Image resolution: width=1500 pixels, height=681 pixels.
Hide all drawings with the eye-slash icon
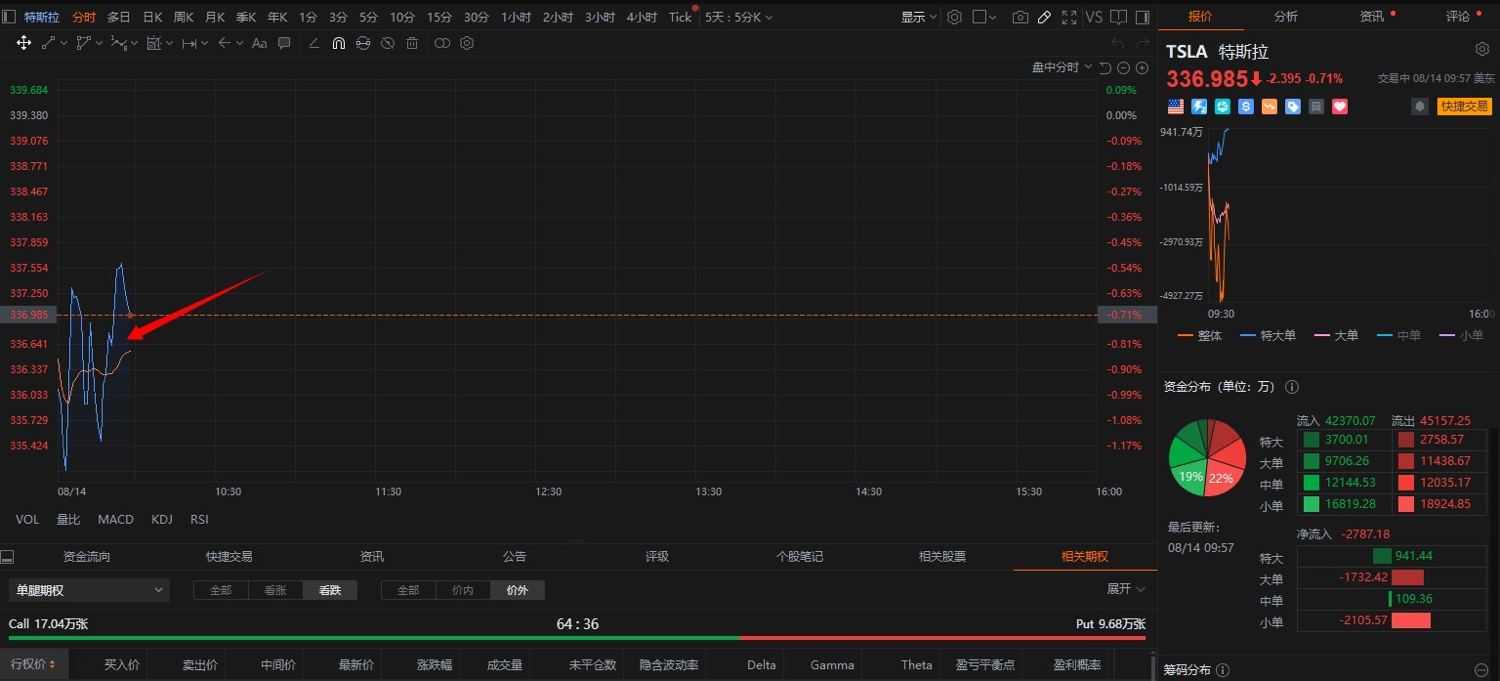coord(387,43)
